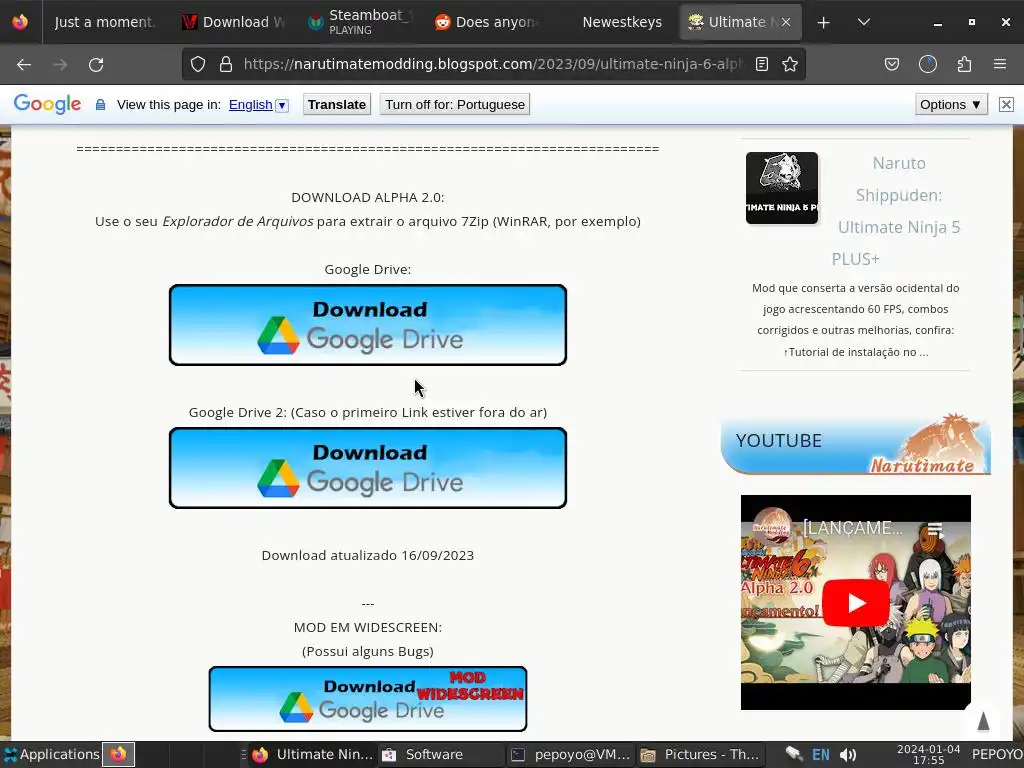1024x768 pixels.
Task: Open the YouTube video playlist icon
Action: point(936,528)
